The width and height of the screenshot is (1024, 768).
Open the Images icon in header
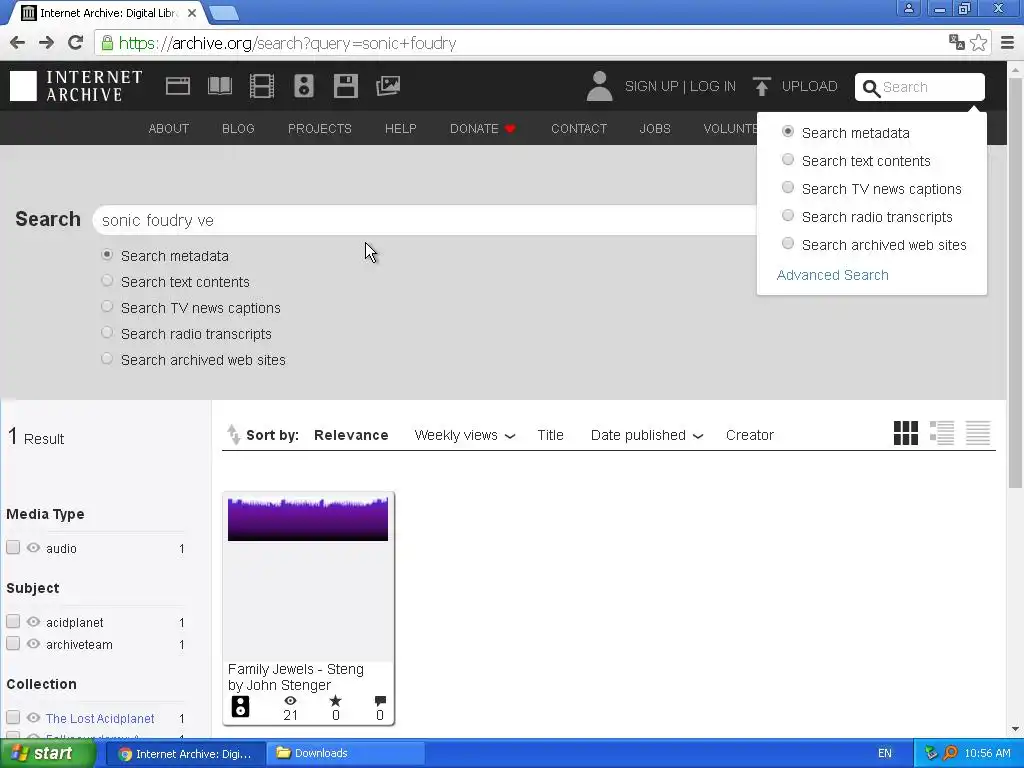388,86
